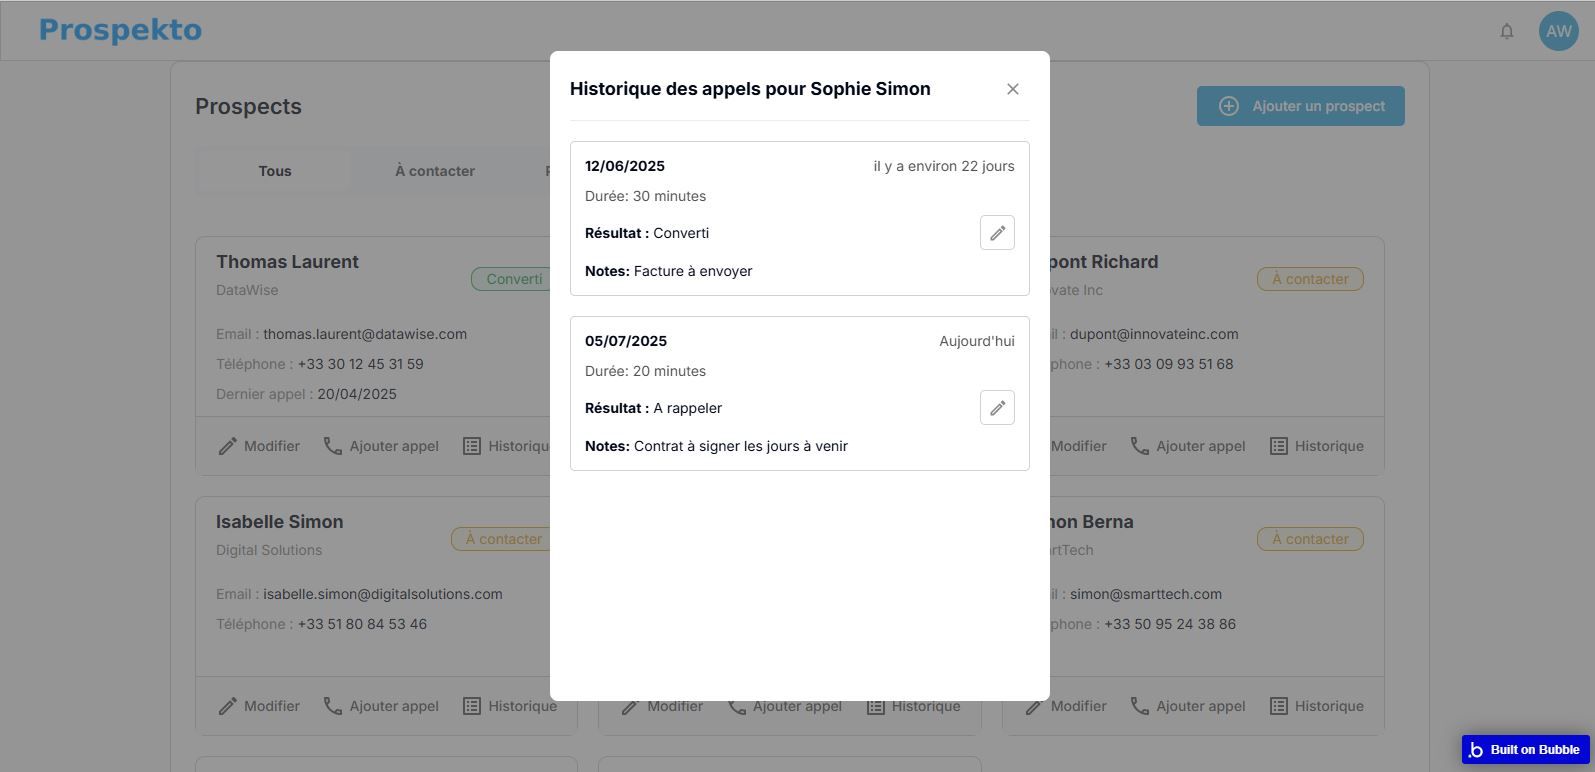Close the call history dialog
The height and width of the screenshot is (772, 1595).
coord(1012,89)
